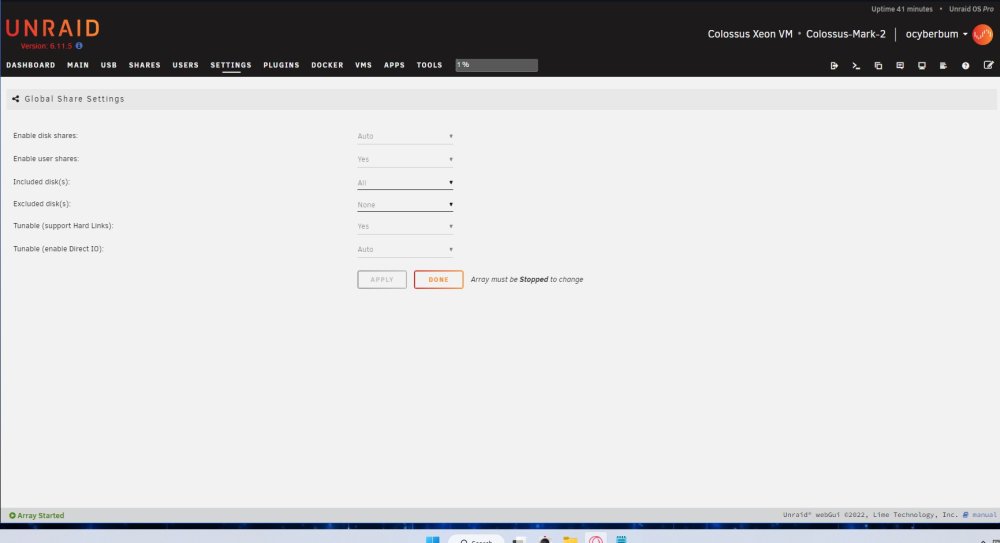The width and height of the screenshot is (1000, 543).
Task: Open the ocyberbum user dropdown
Action: [x=936, y=34]
